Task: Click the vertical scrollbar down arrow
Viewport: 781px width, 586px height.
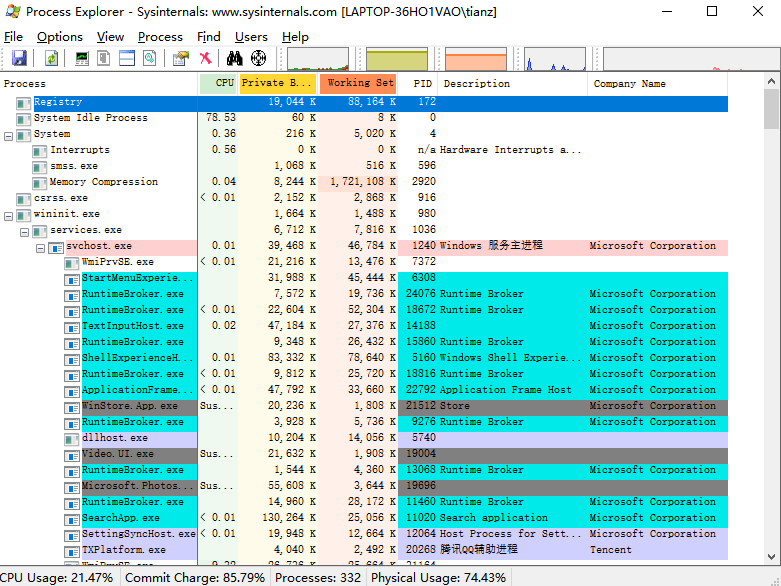Action: (x=771, y=557)
